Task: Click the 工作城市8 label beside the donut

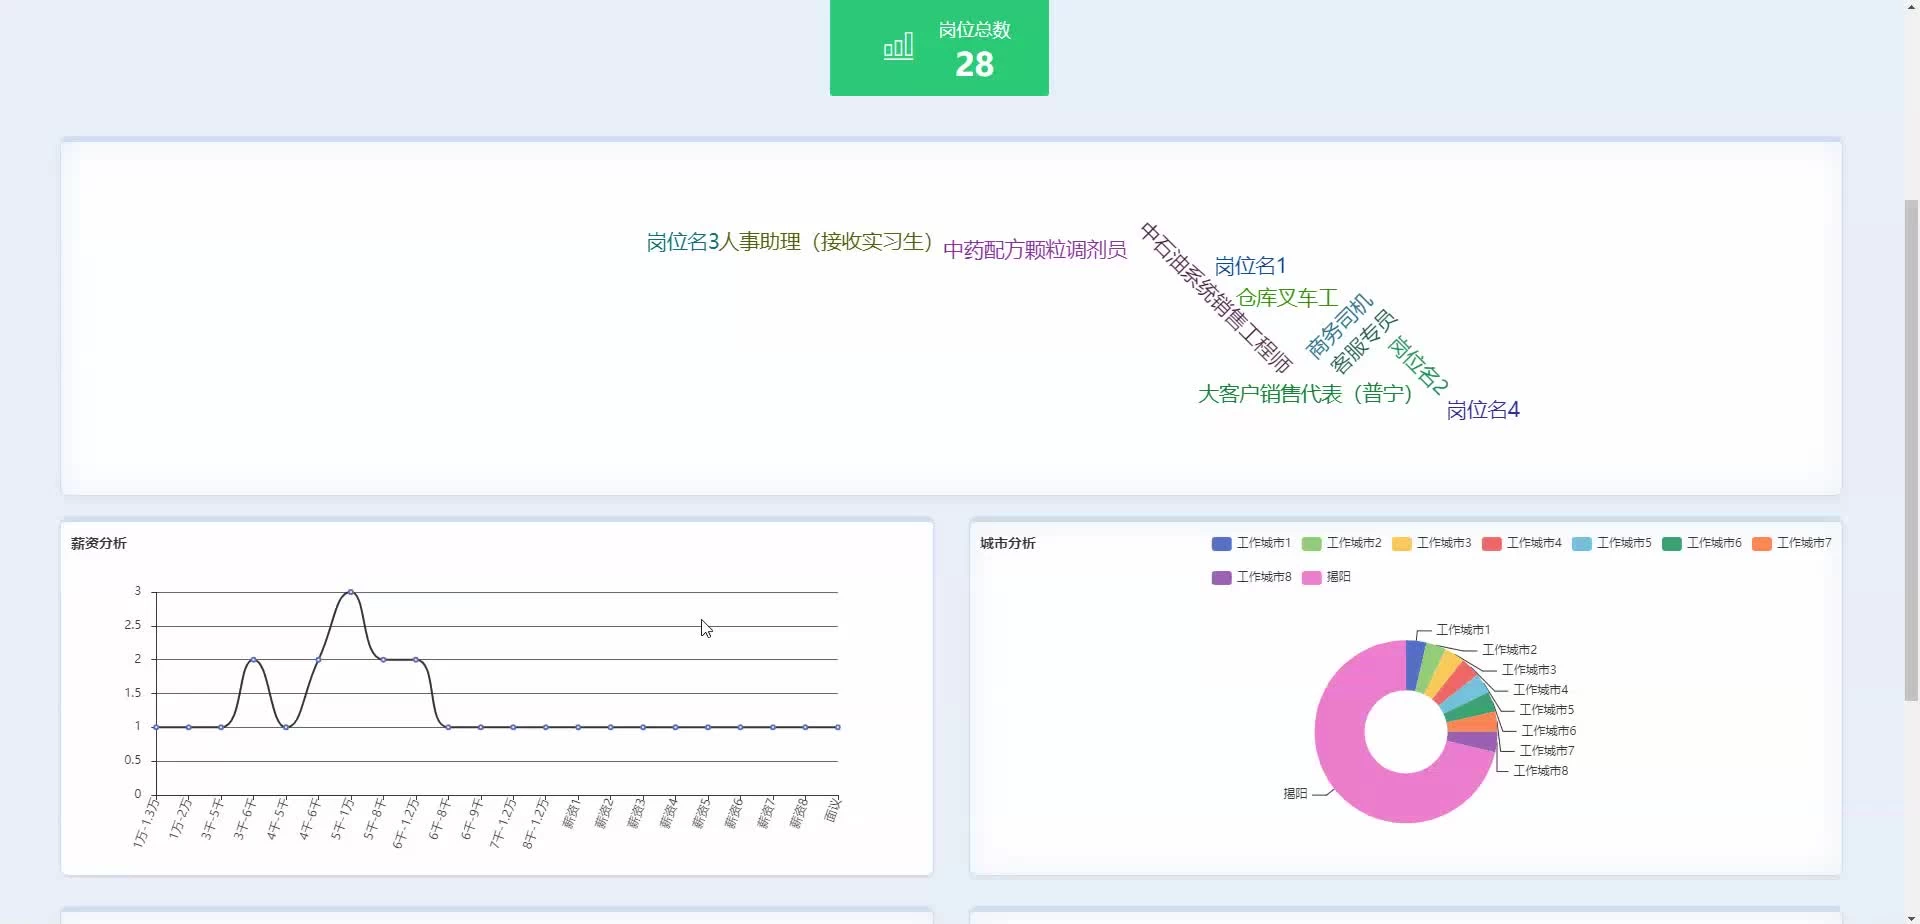Action: tap(1540, 771)
